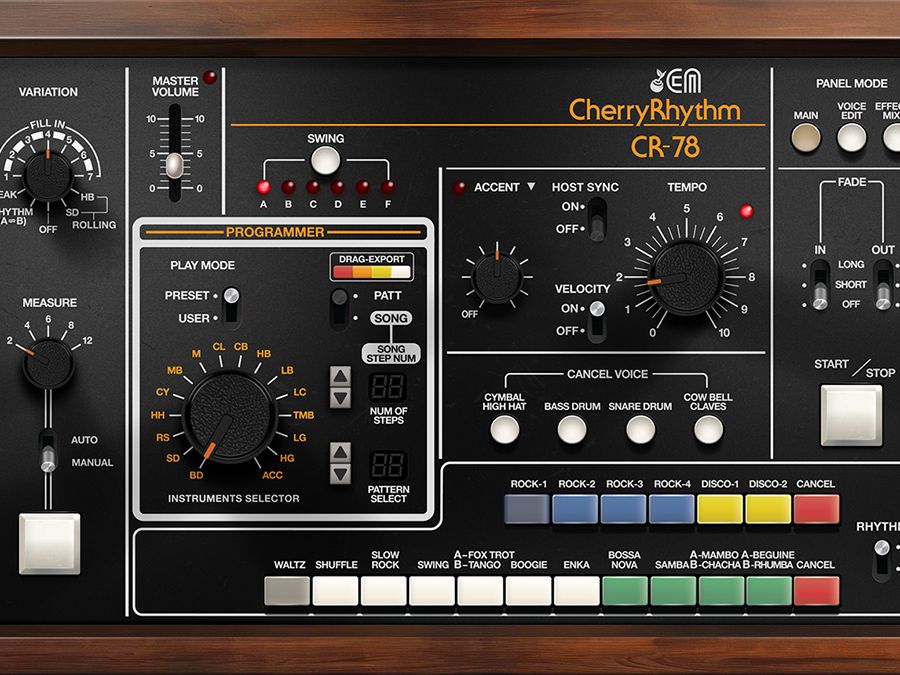Toggle Play Mode Preset/User switch
The image size is (900, 675).
coord(231,306)
